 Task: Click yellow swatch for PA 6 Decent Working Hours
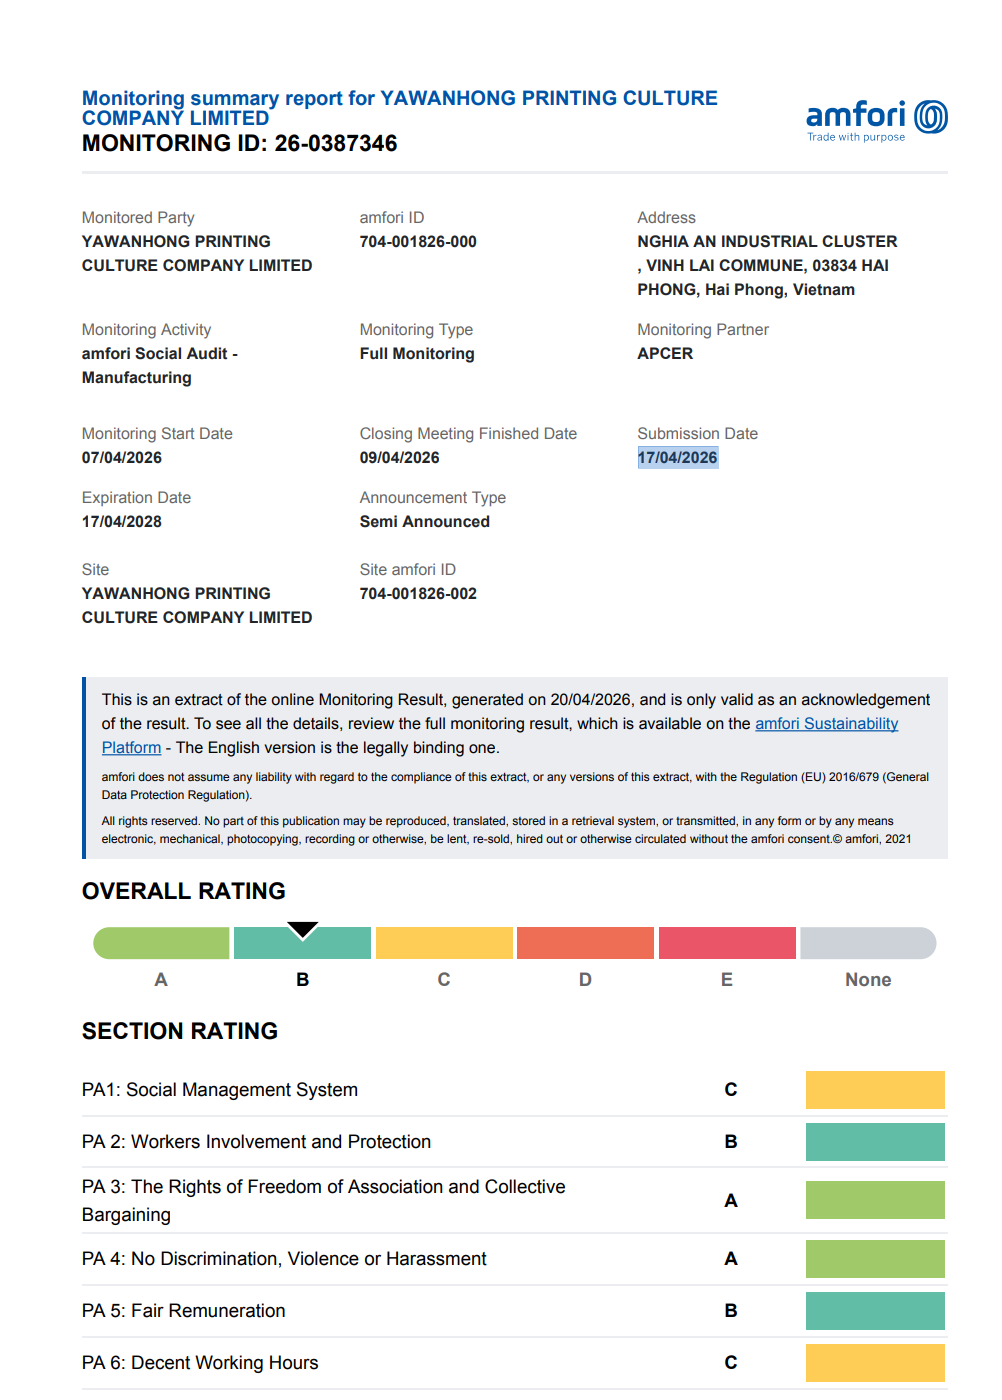(875, 1363)
